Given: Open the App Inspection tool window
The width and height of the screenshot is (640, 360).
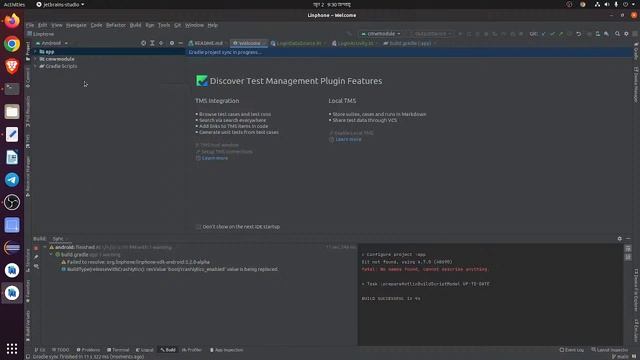Looking at the screenshot, I should 226,350.
